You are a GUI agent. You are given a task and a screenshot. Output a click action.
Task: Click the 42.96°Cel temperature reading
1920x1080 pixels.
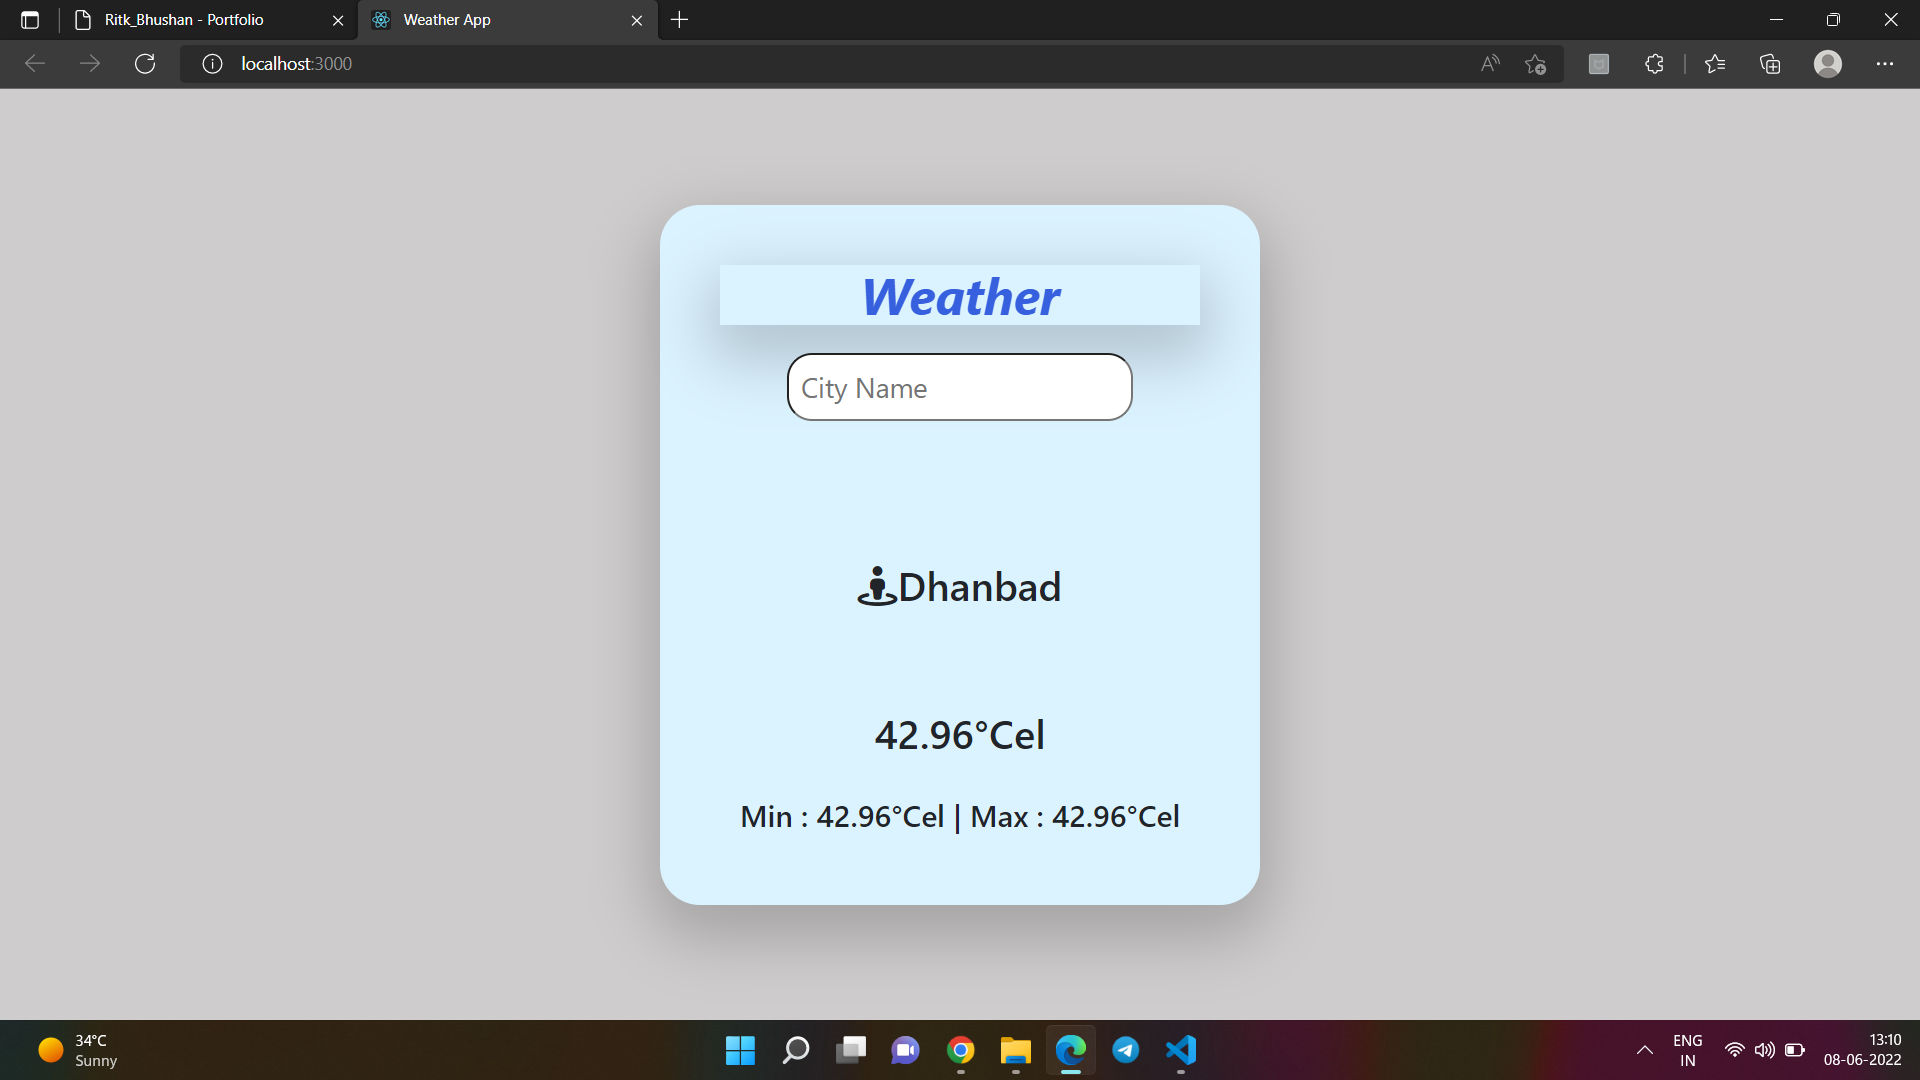pos(960,735)
